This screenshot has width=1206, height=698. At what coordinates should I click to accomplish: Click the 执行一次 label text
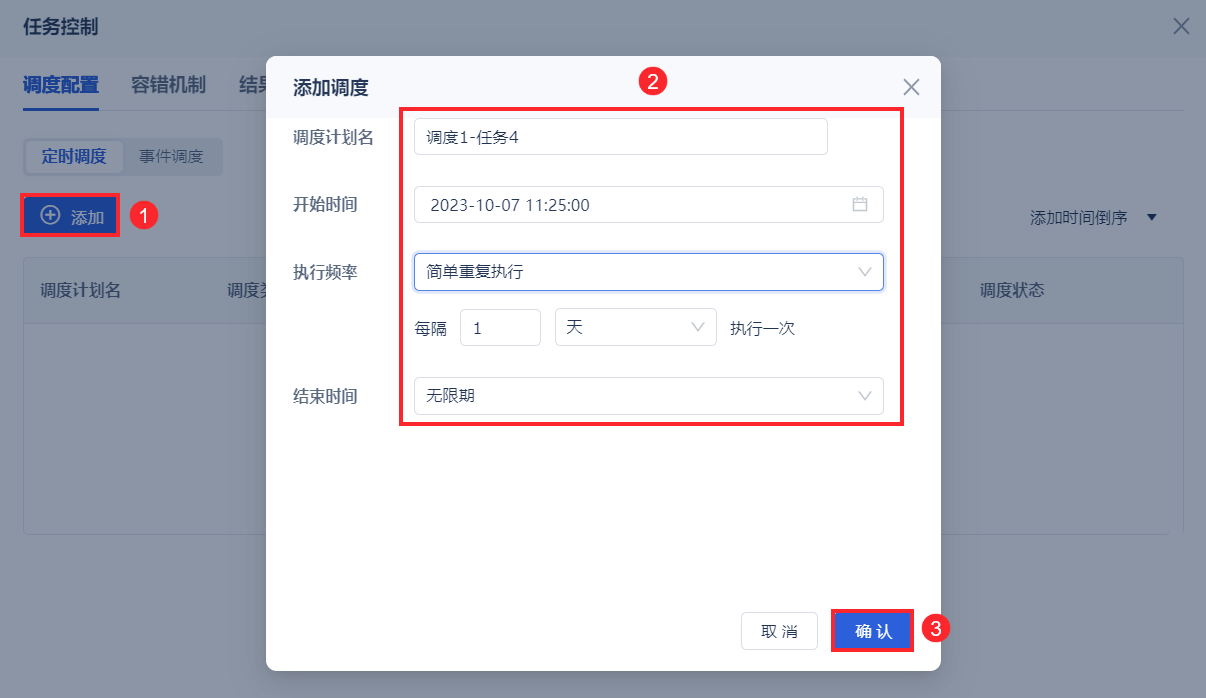click(x=762, y=328)
